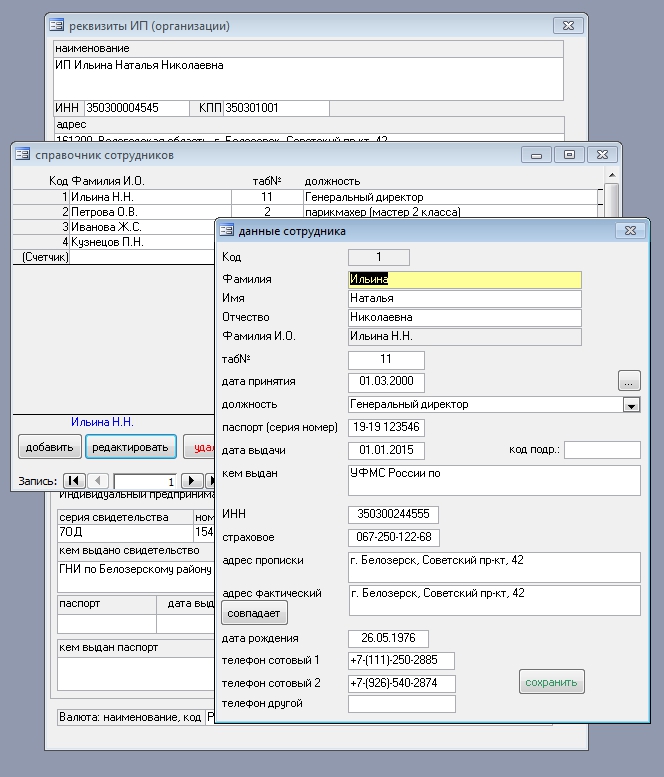Click the 'редактировать' button
The width and height of the screenshot is (664, 777).
(131, 447)
